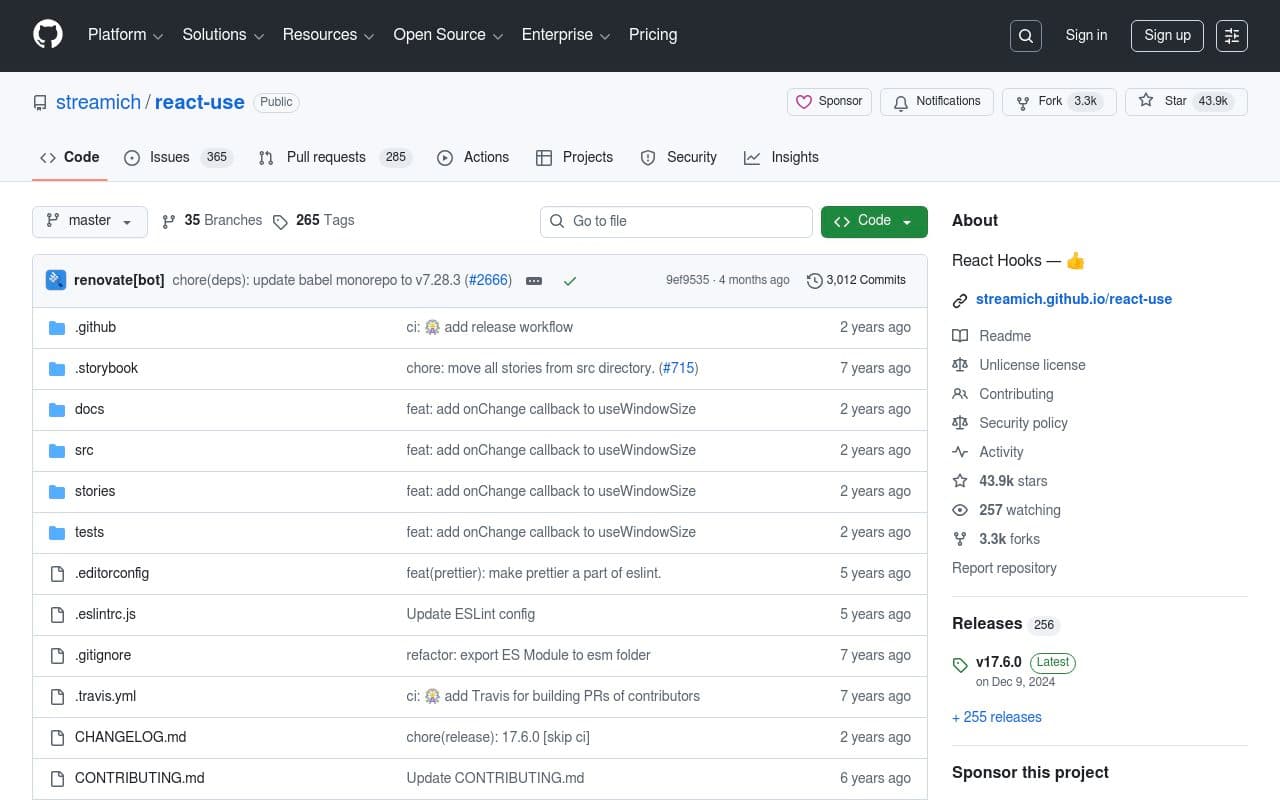Click the green commit status checkmark
Viewport: 1280px width, 800px height.
[570, 281]
